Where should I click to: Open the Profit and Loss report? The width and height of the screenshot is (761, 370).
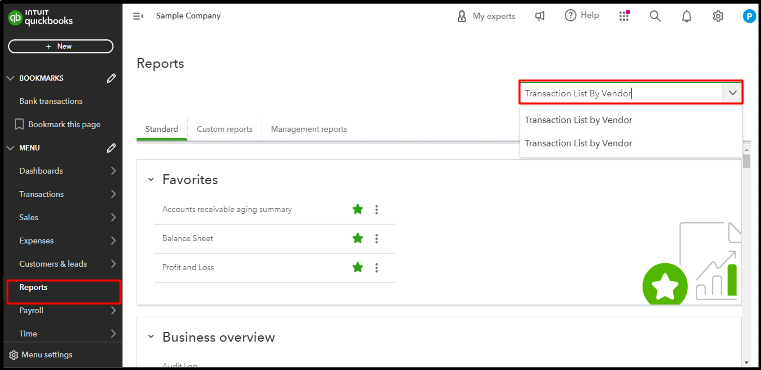coord(188,268)
